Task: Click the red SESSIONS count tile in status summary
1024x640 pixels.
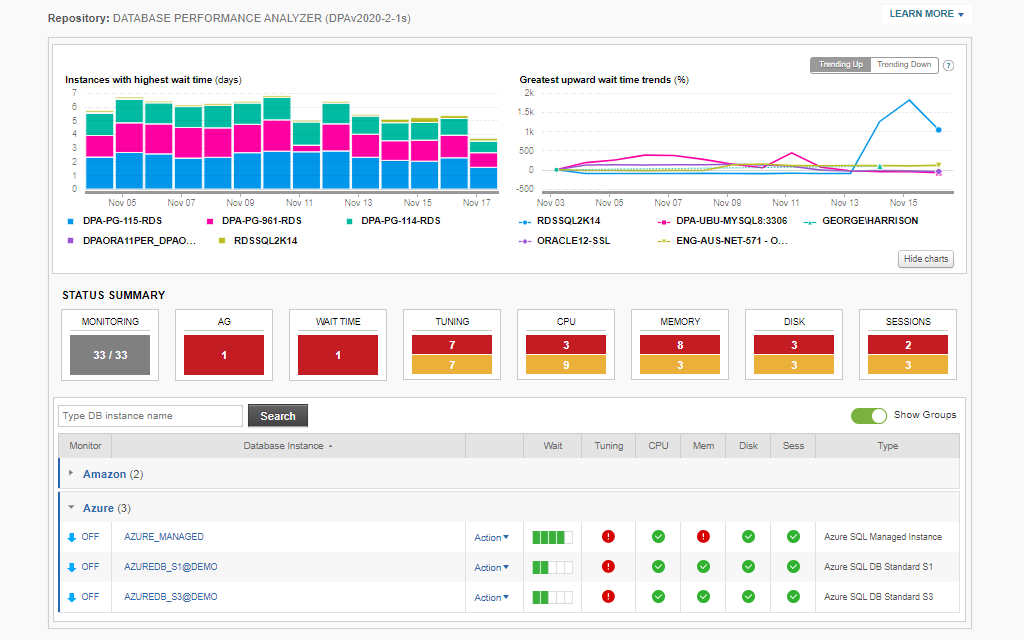Action: tap(906, 345)
